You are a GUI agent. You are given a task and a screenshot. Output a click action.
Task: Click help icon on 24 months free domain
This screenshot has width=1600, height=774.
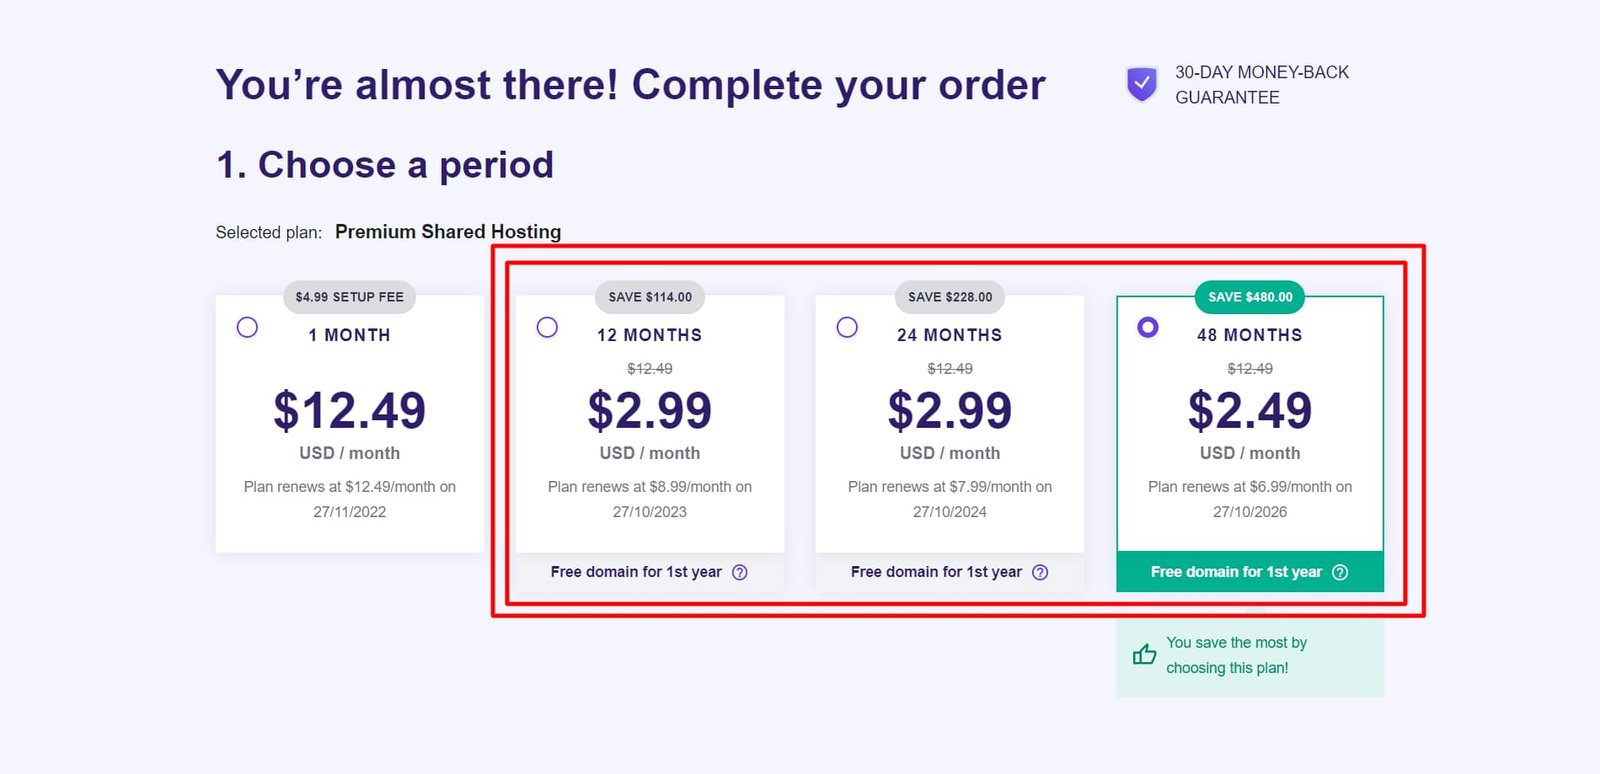coord(1040,572)
